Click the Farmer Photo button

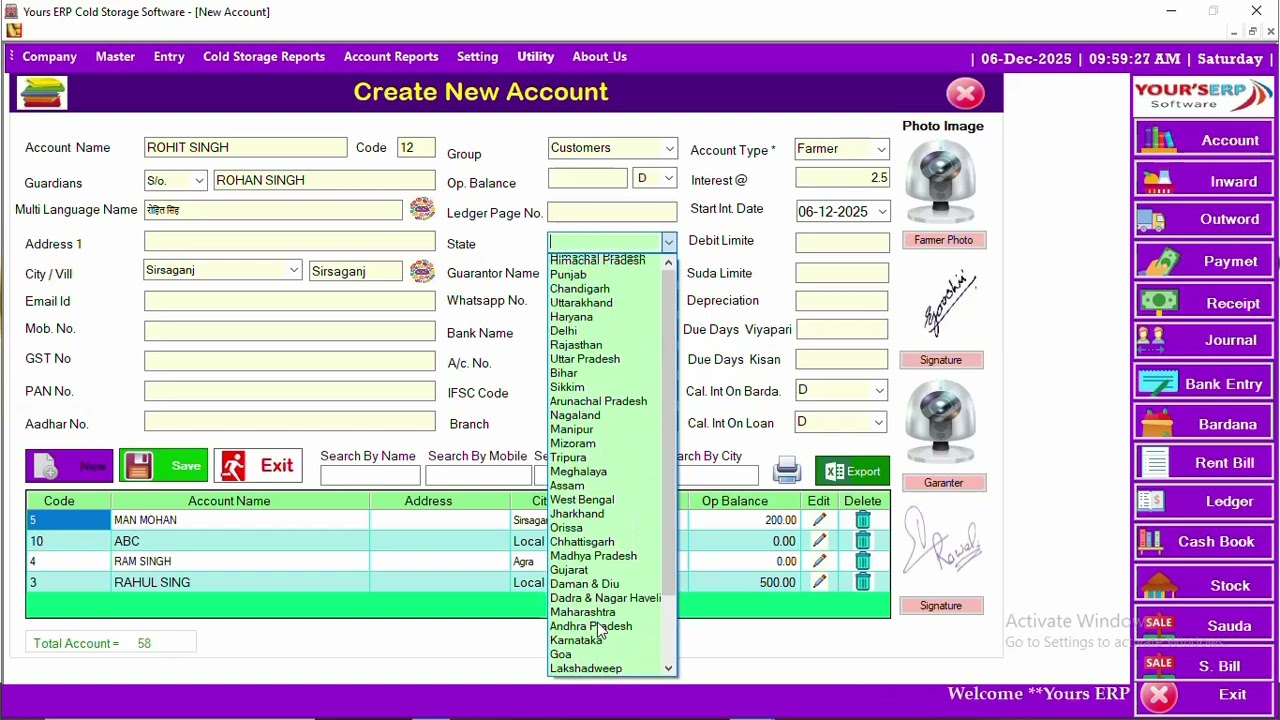point(943,240)
